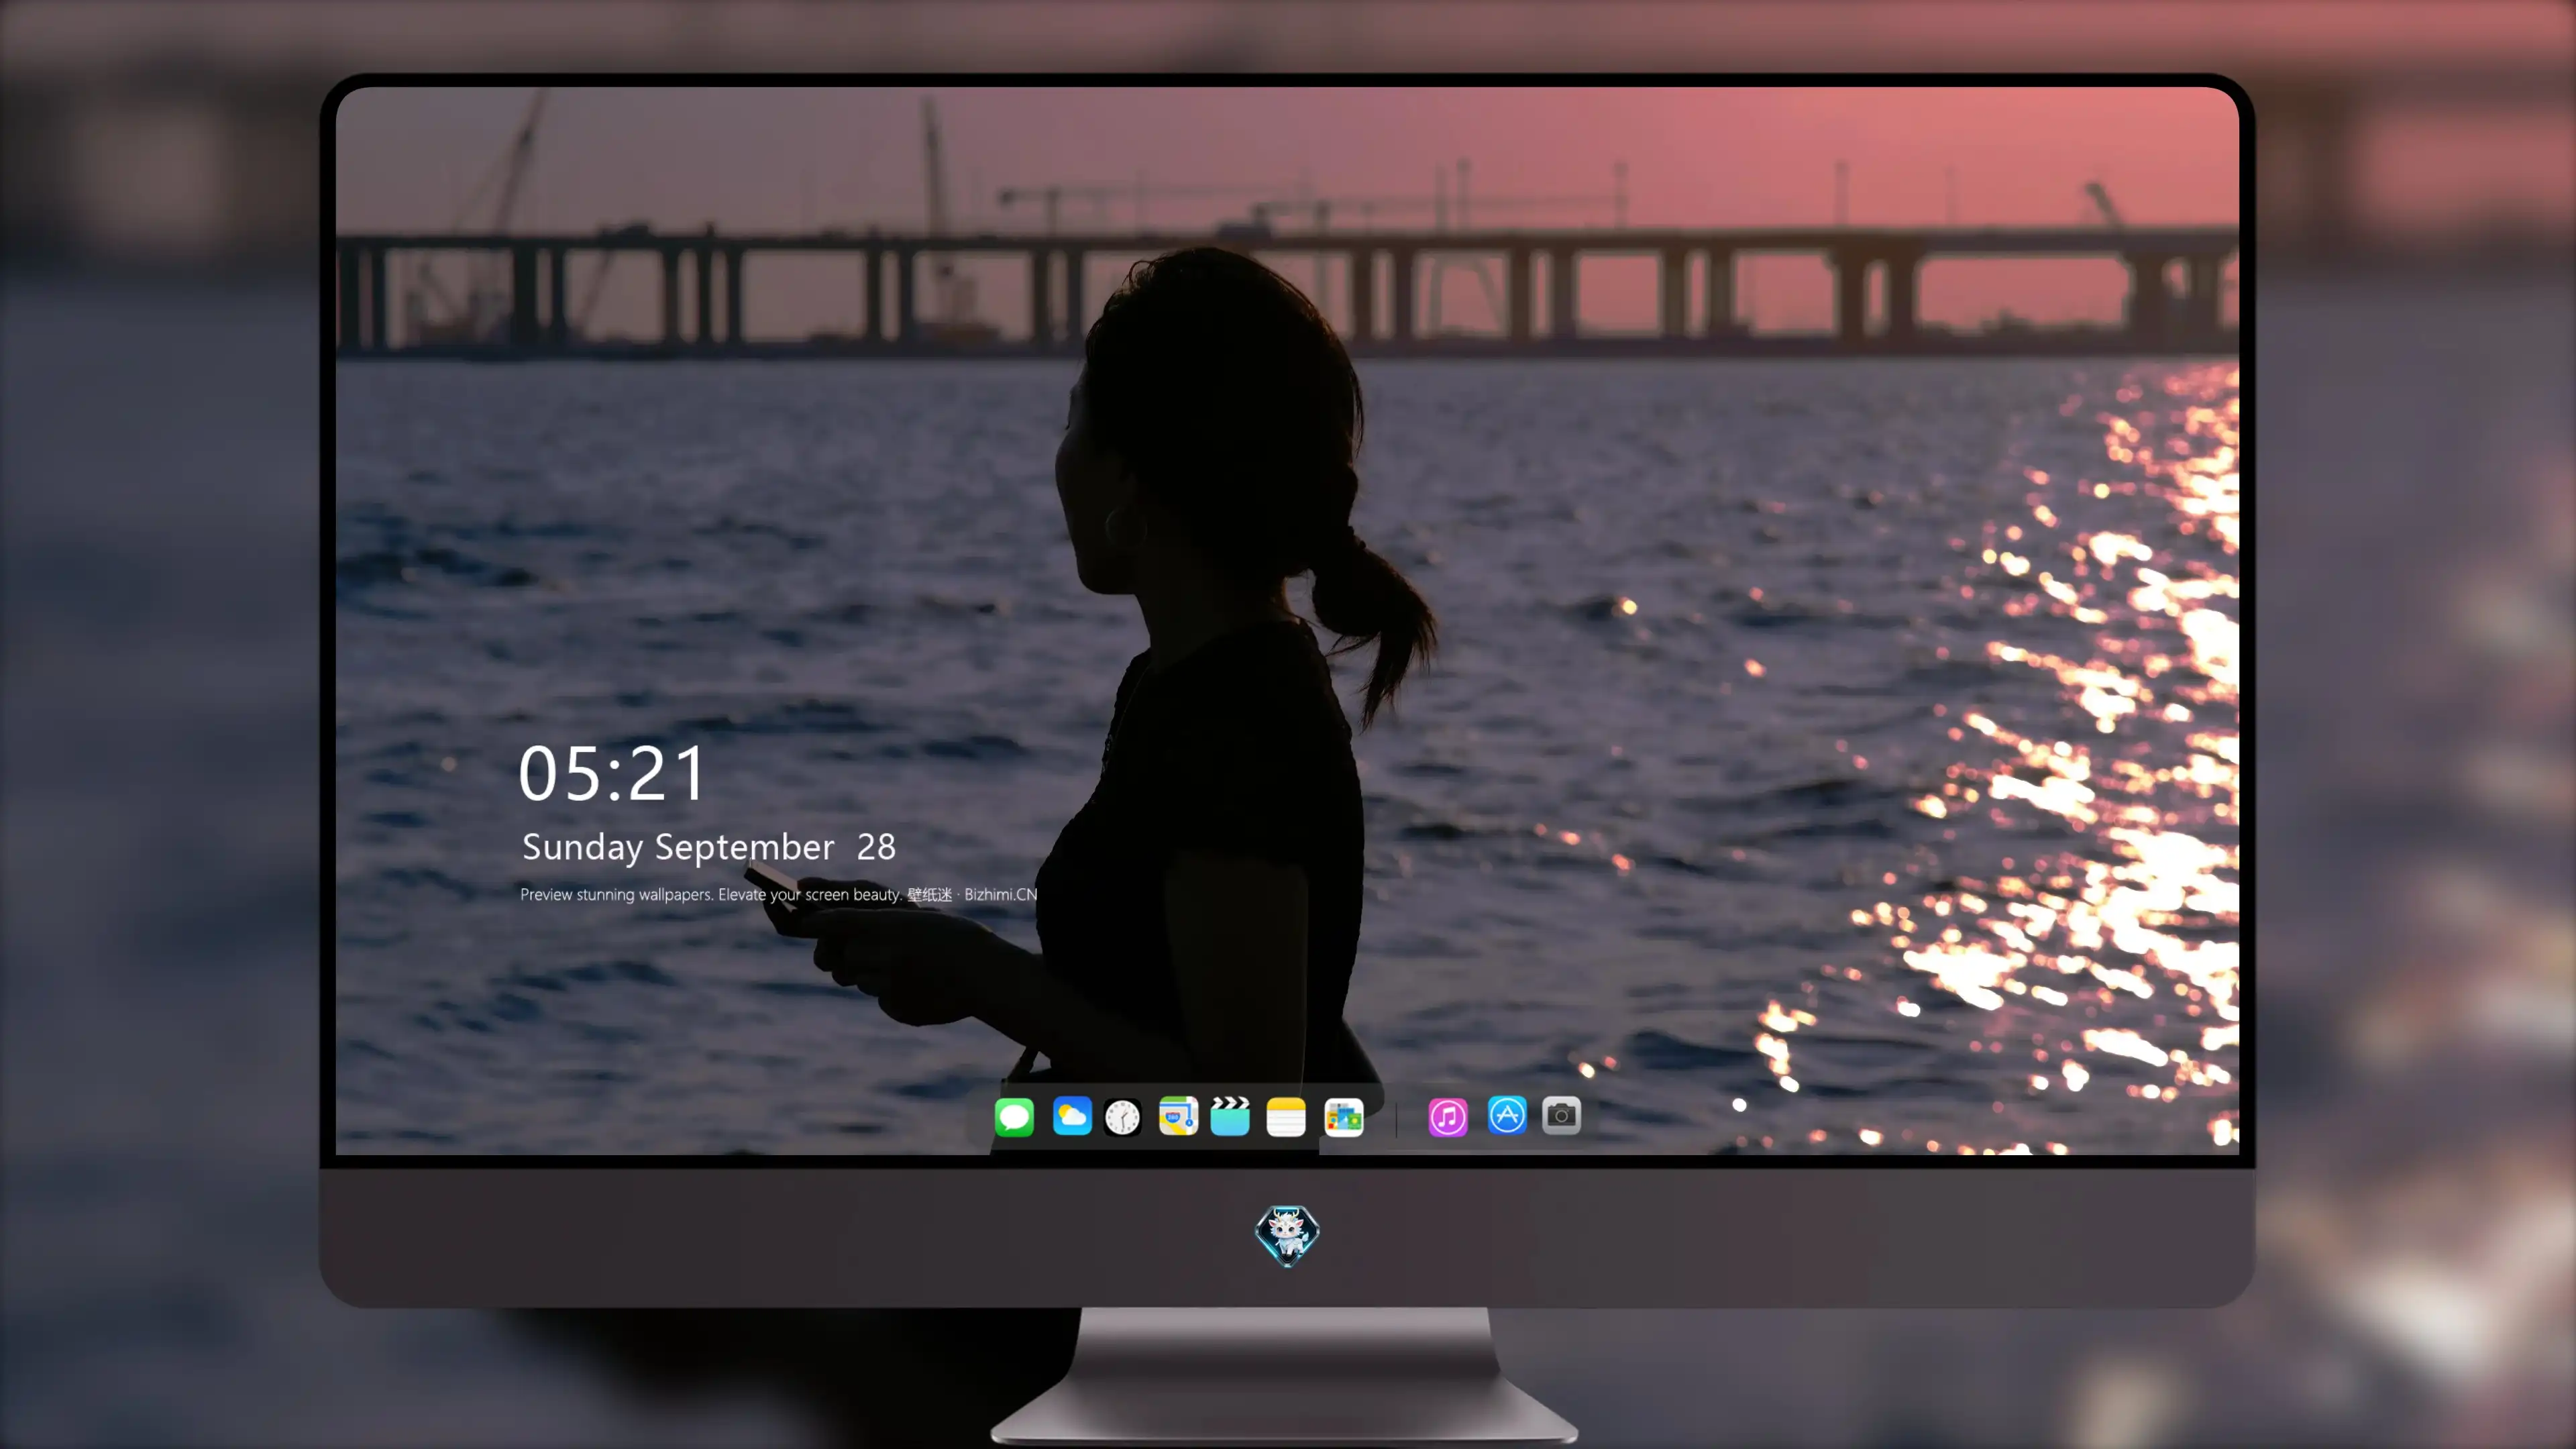Click the dragon logo on monitor chin
The width and height of the screenshot is (2576, 1449).
(1287, 1236)
